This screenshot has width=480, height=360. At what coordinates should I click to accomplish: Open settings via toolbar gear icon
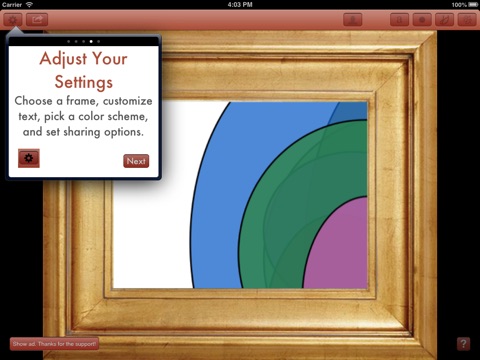[x=13, y=20]
